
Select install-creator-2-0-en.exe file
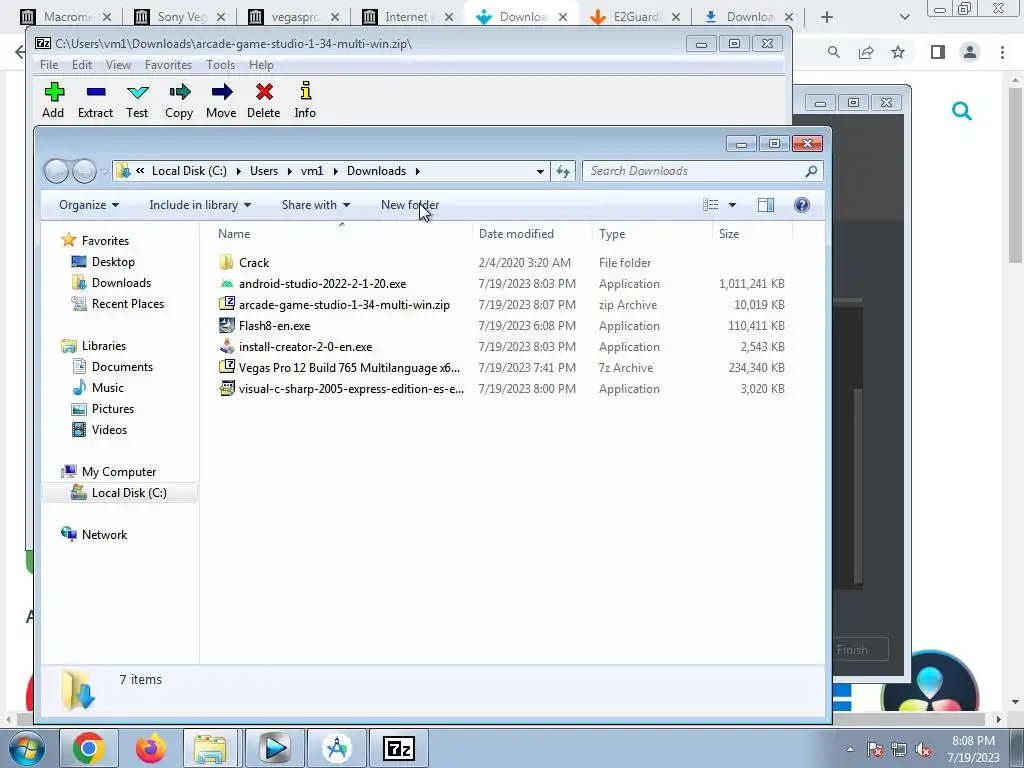point(305,346)
